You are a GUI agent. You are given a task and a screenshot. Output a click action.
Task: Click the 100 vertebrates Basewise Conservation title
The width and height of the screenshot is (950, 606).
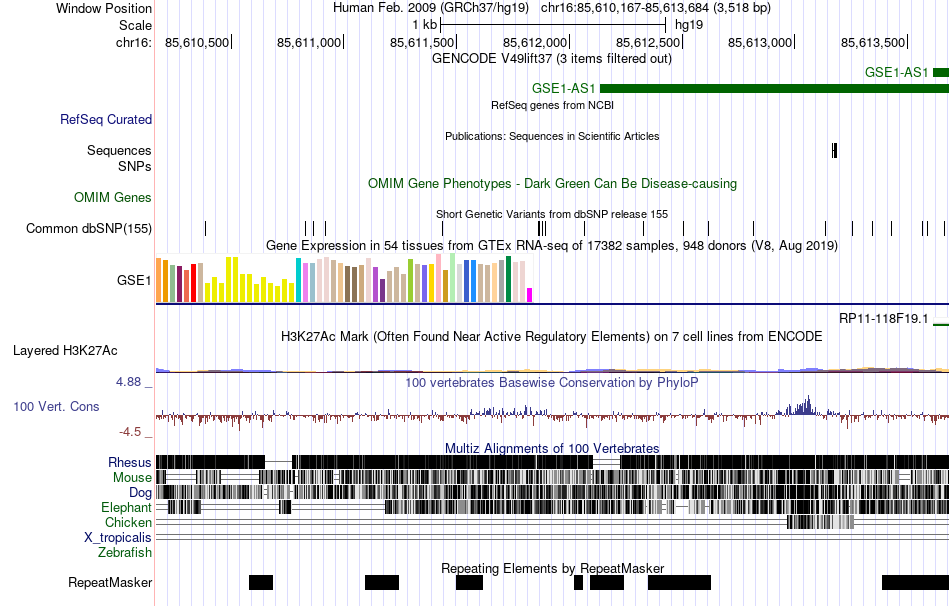click(552, 382)
